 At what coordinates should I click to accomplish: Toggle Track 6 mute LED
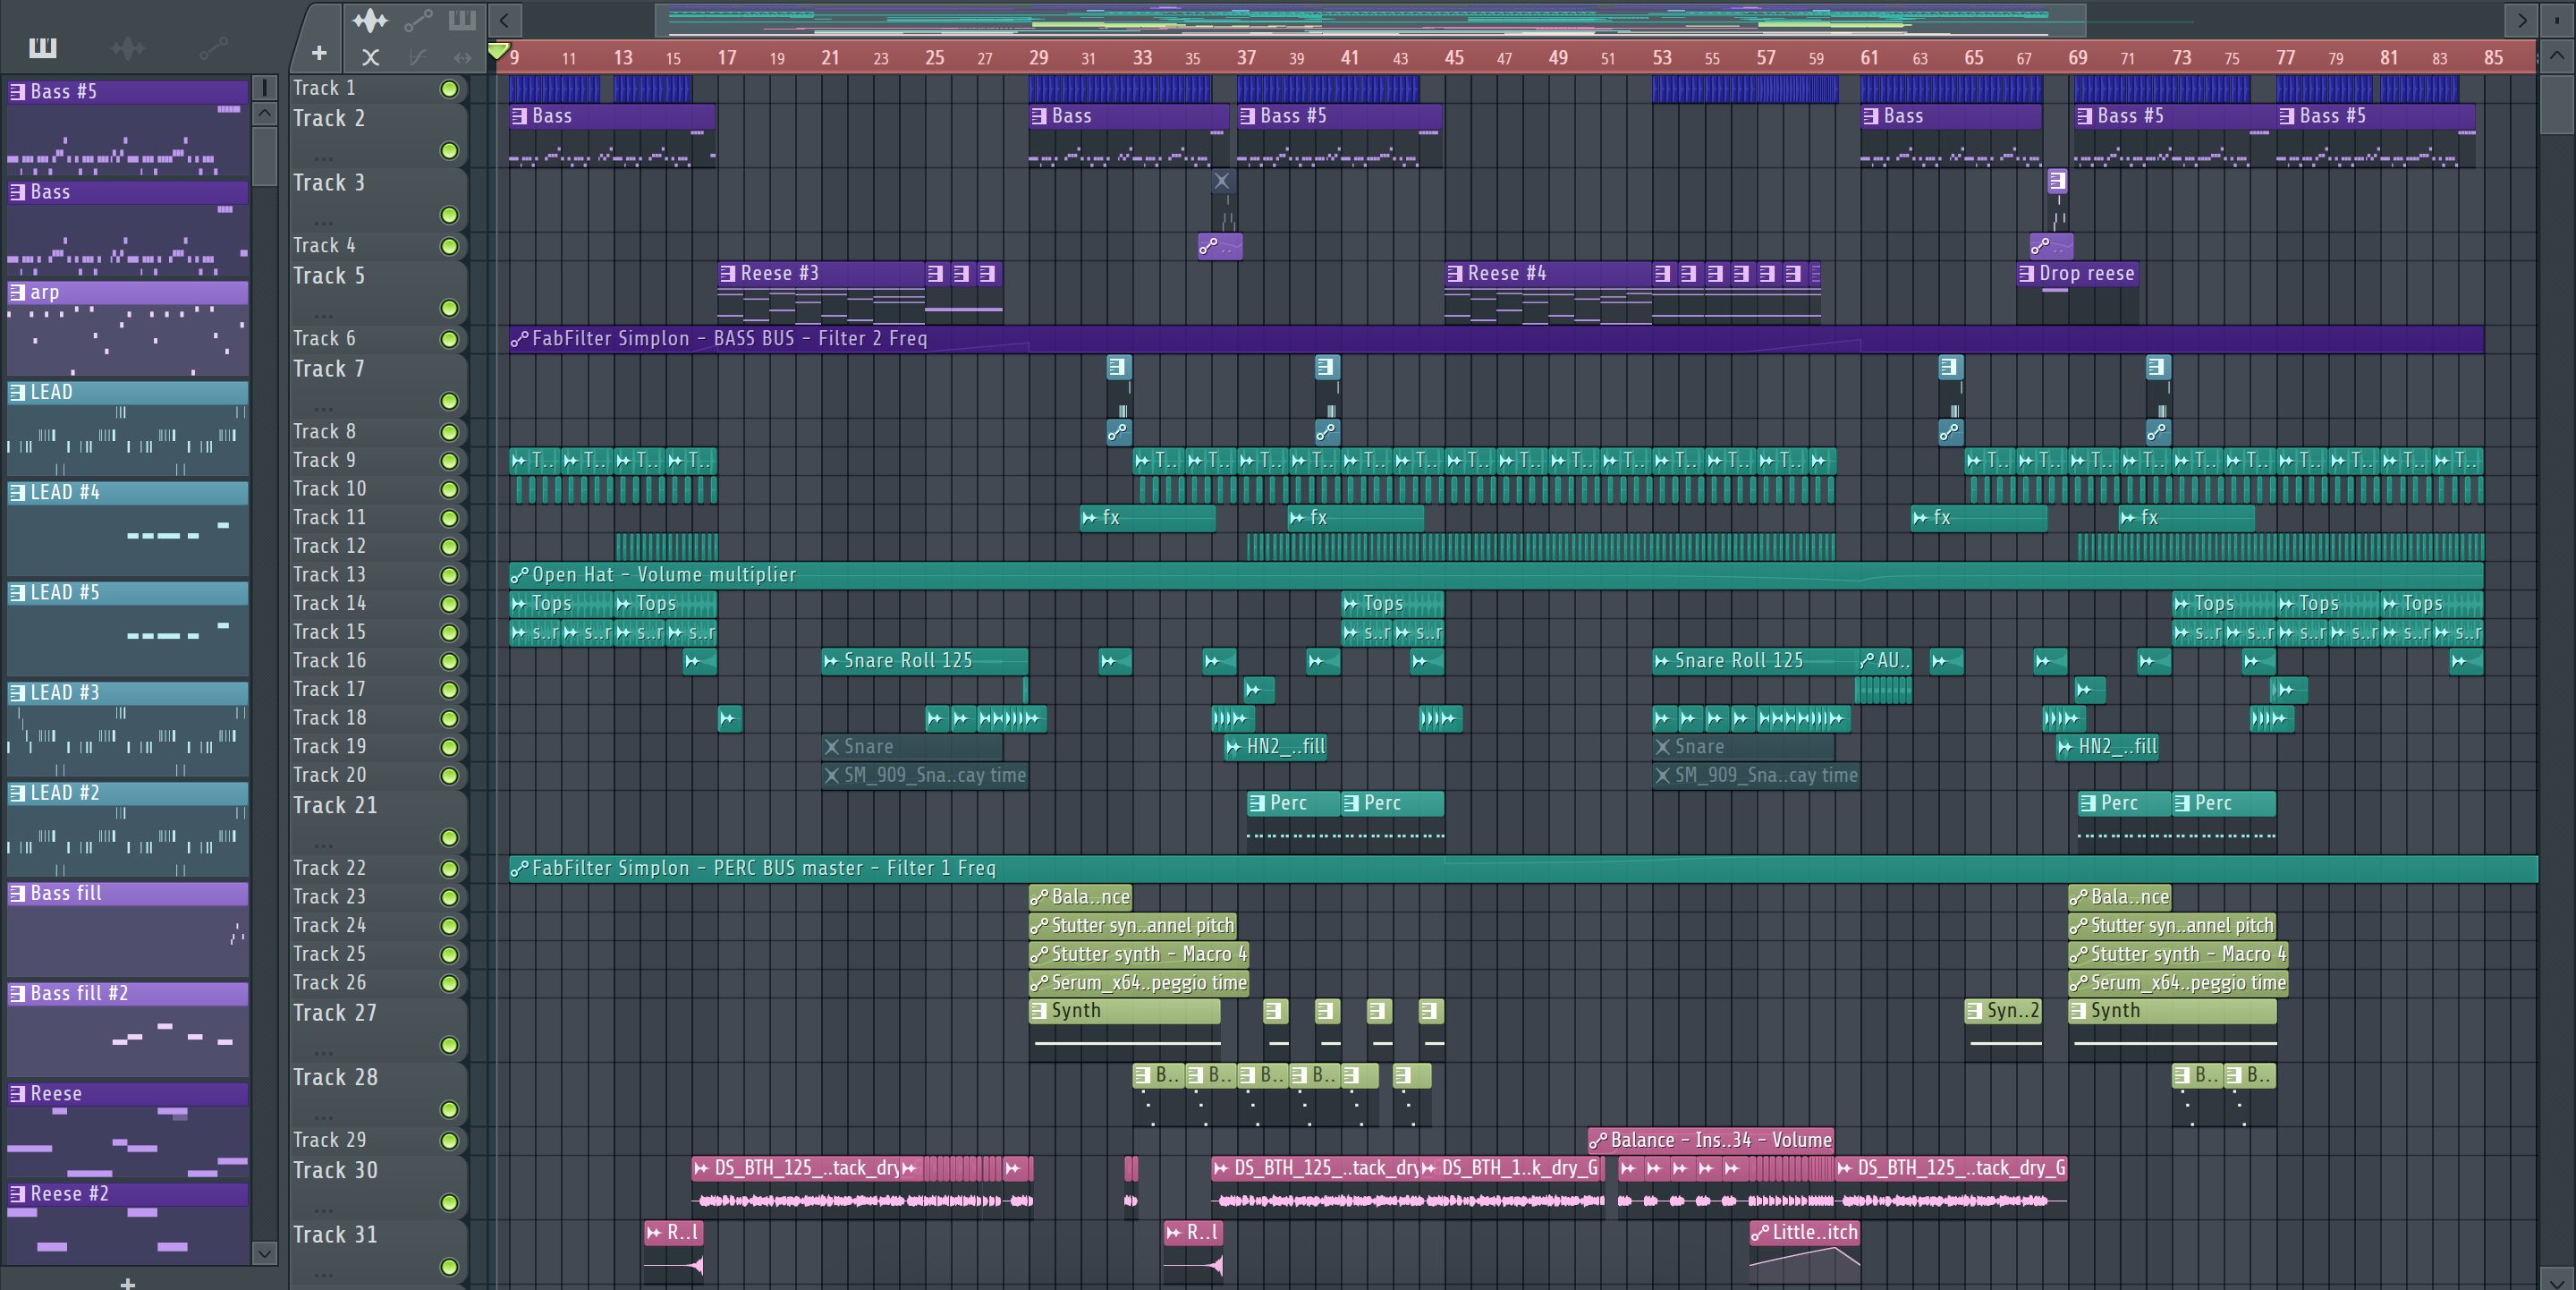pyautogui.click(x=450, y=340)
